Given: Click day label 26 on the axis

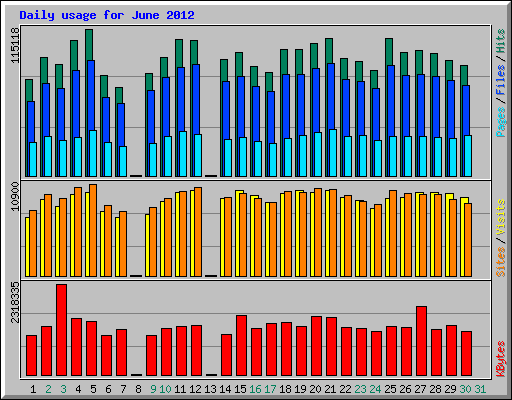Looking at the screenshot, I should coord(405,389).
